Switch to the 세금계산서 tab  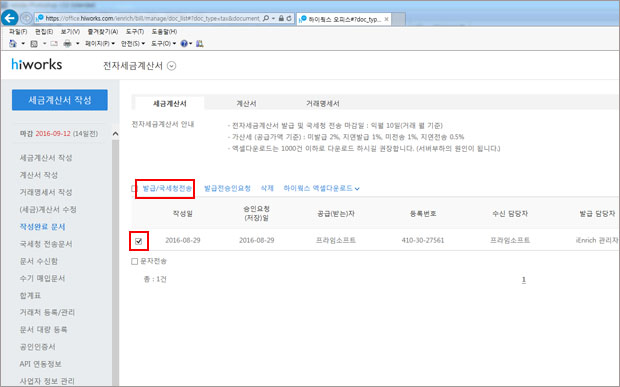(170, 103)
